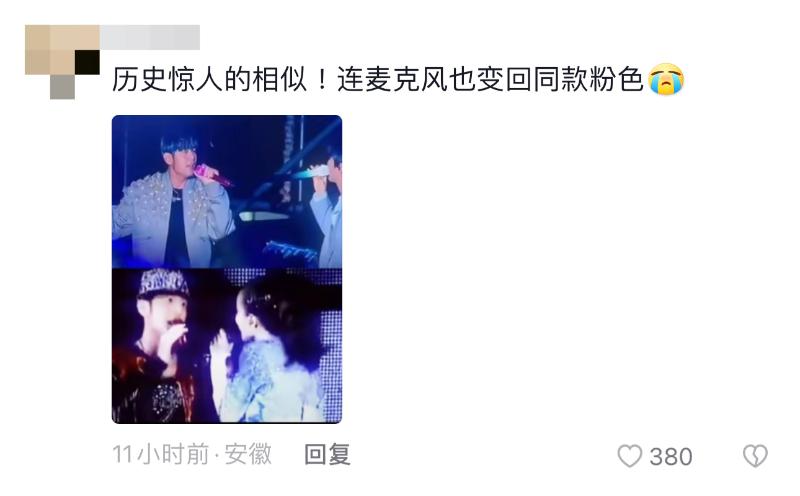Like the comment with the heart icon

[630, 456]
